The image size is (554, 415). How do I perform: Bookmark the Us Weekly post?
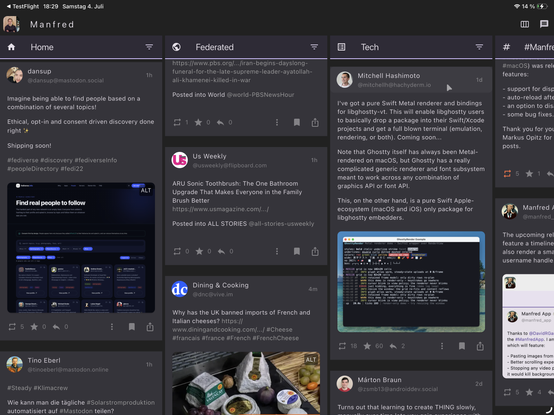coord(296,251)
